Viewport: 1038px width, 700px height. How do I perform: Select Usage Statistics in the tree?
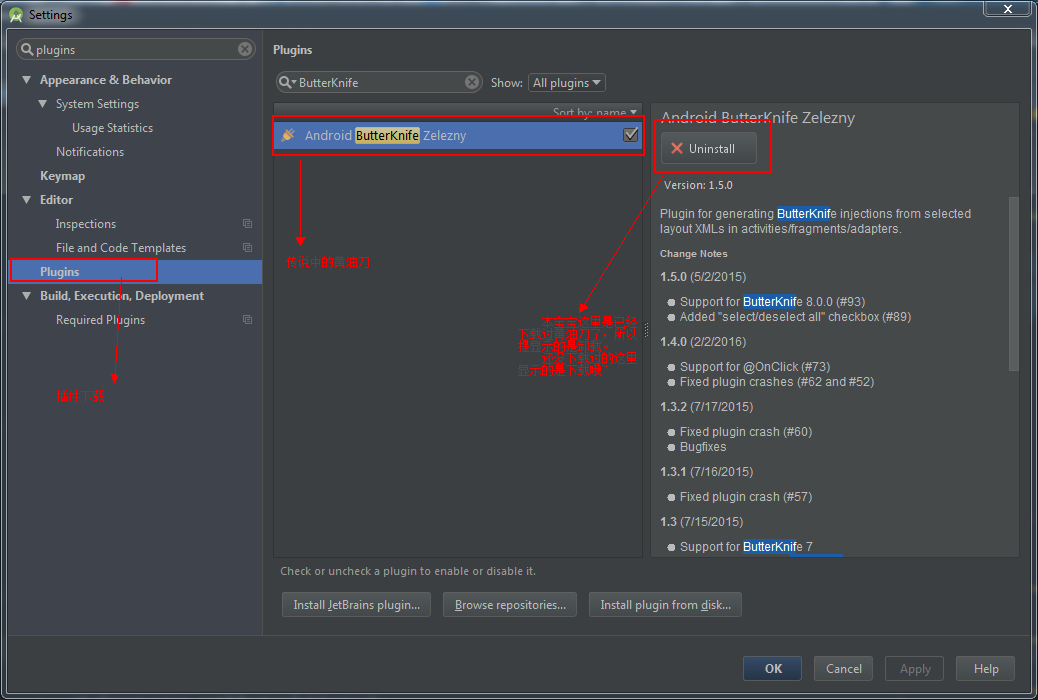pos(113,128)
